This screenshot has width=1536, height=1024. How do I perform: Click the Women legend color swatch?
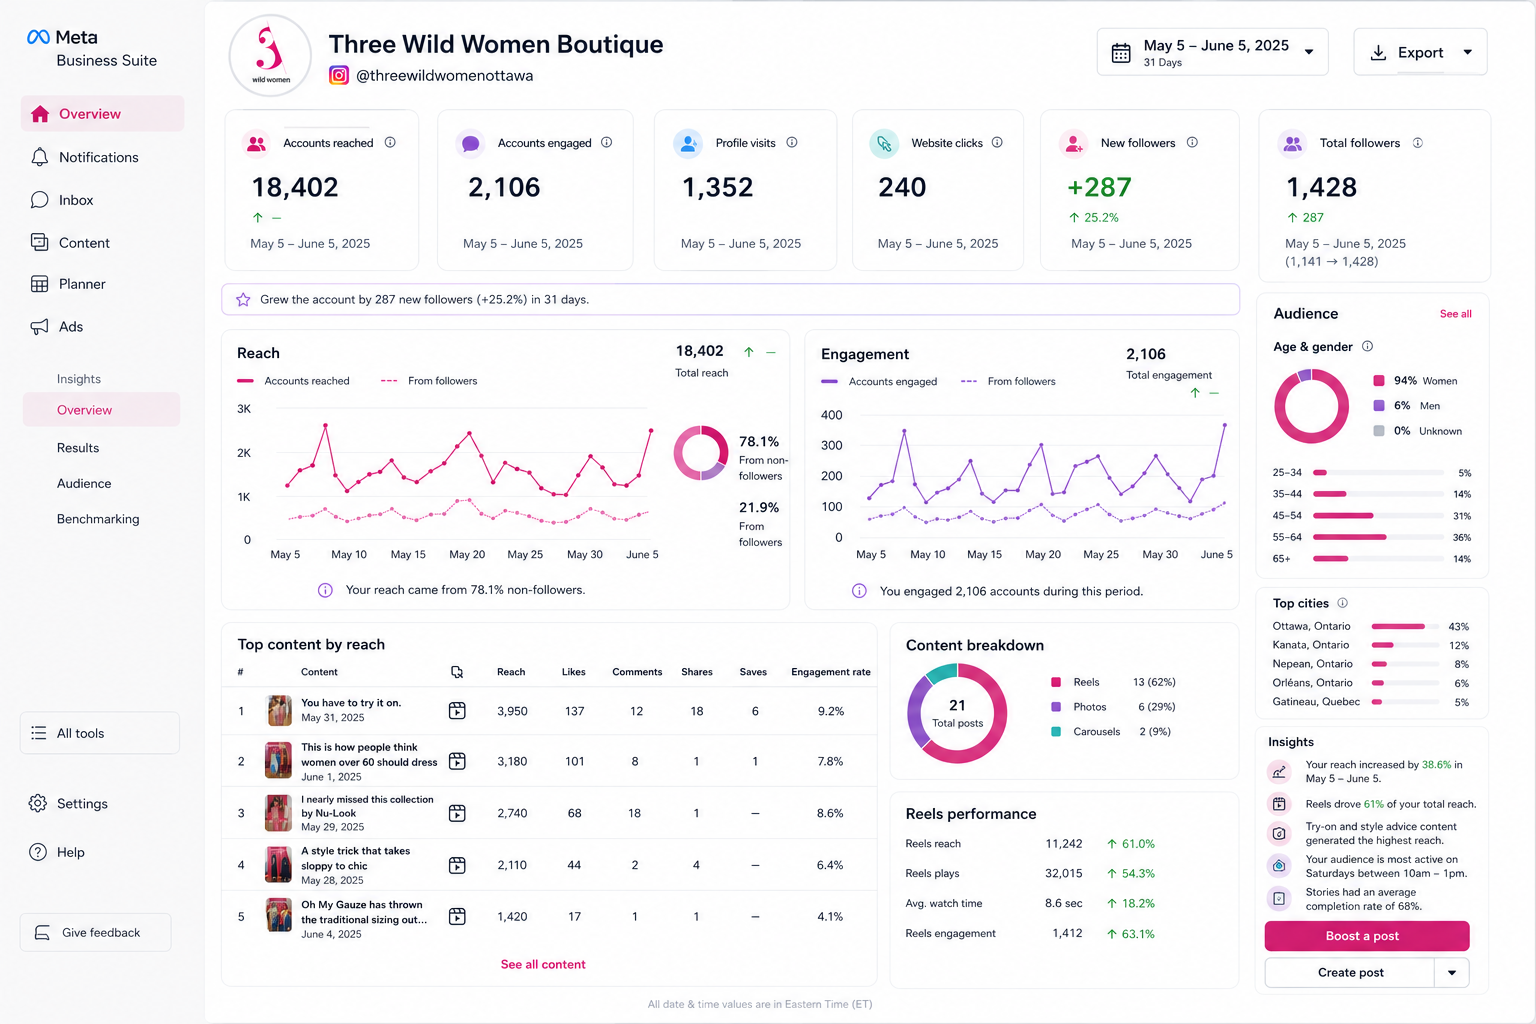[x=1379, y=381]
